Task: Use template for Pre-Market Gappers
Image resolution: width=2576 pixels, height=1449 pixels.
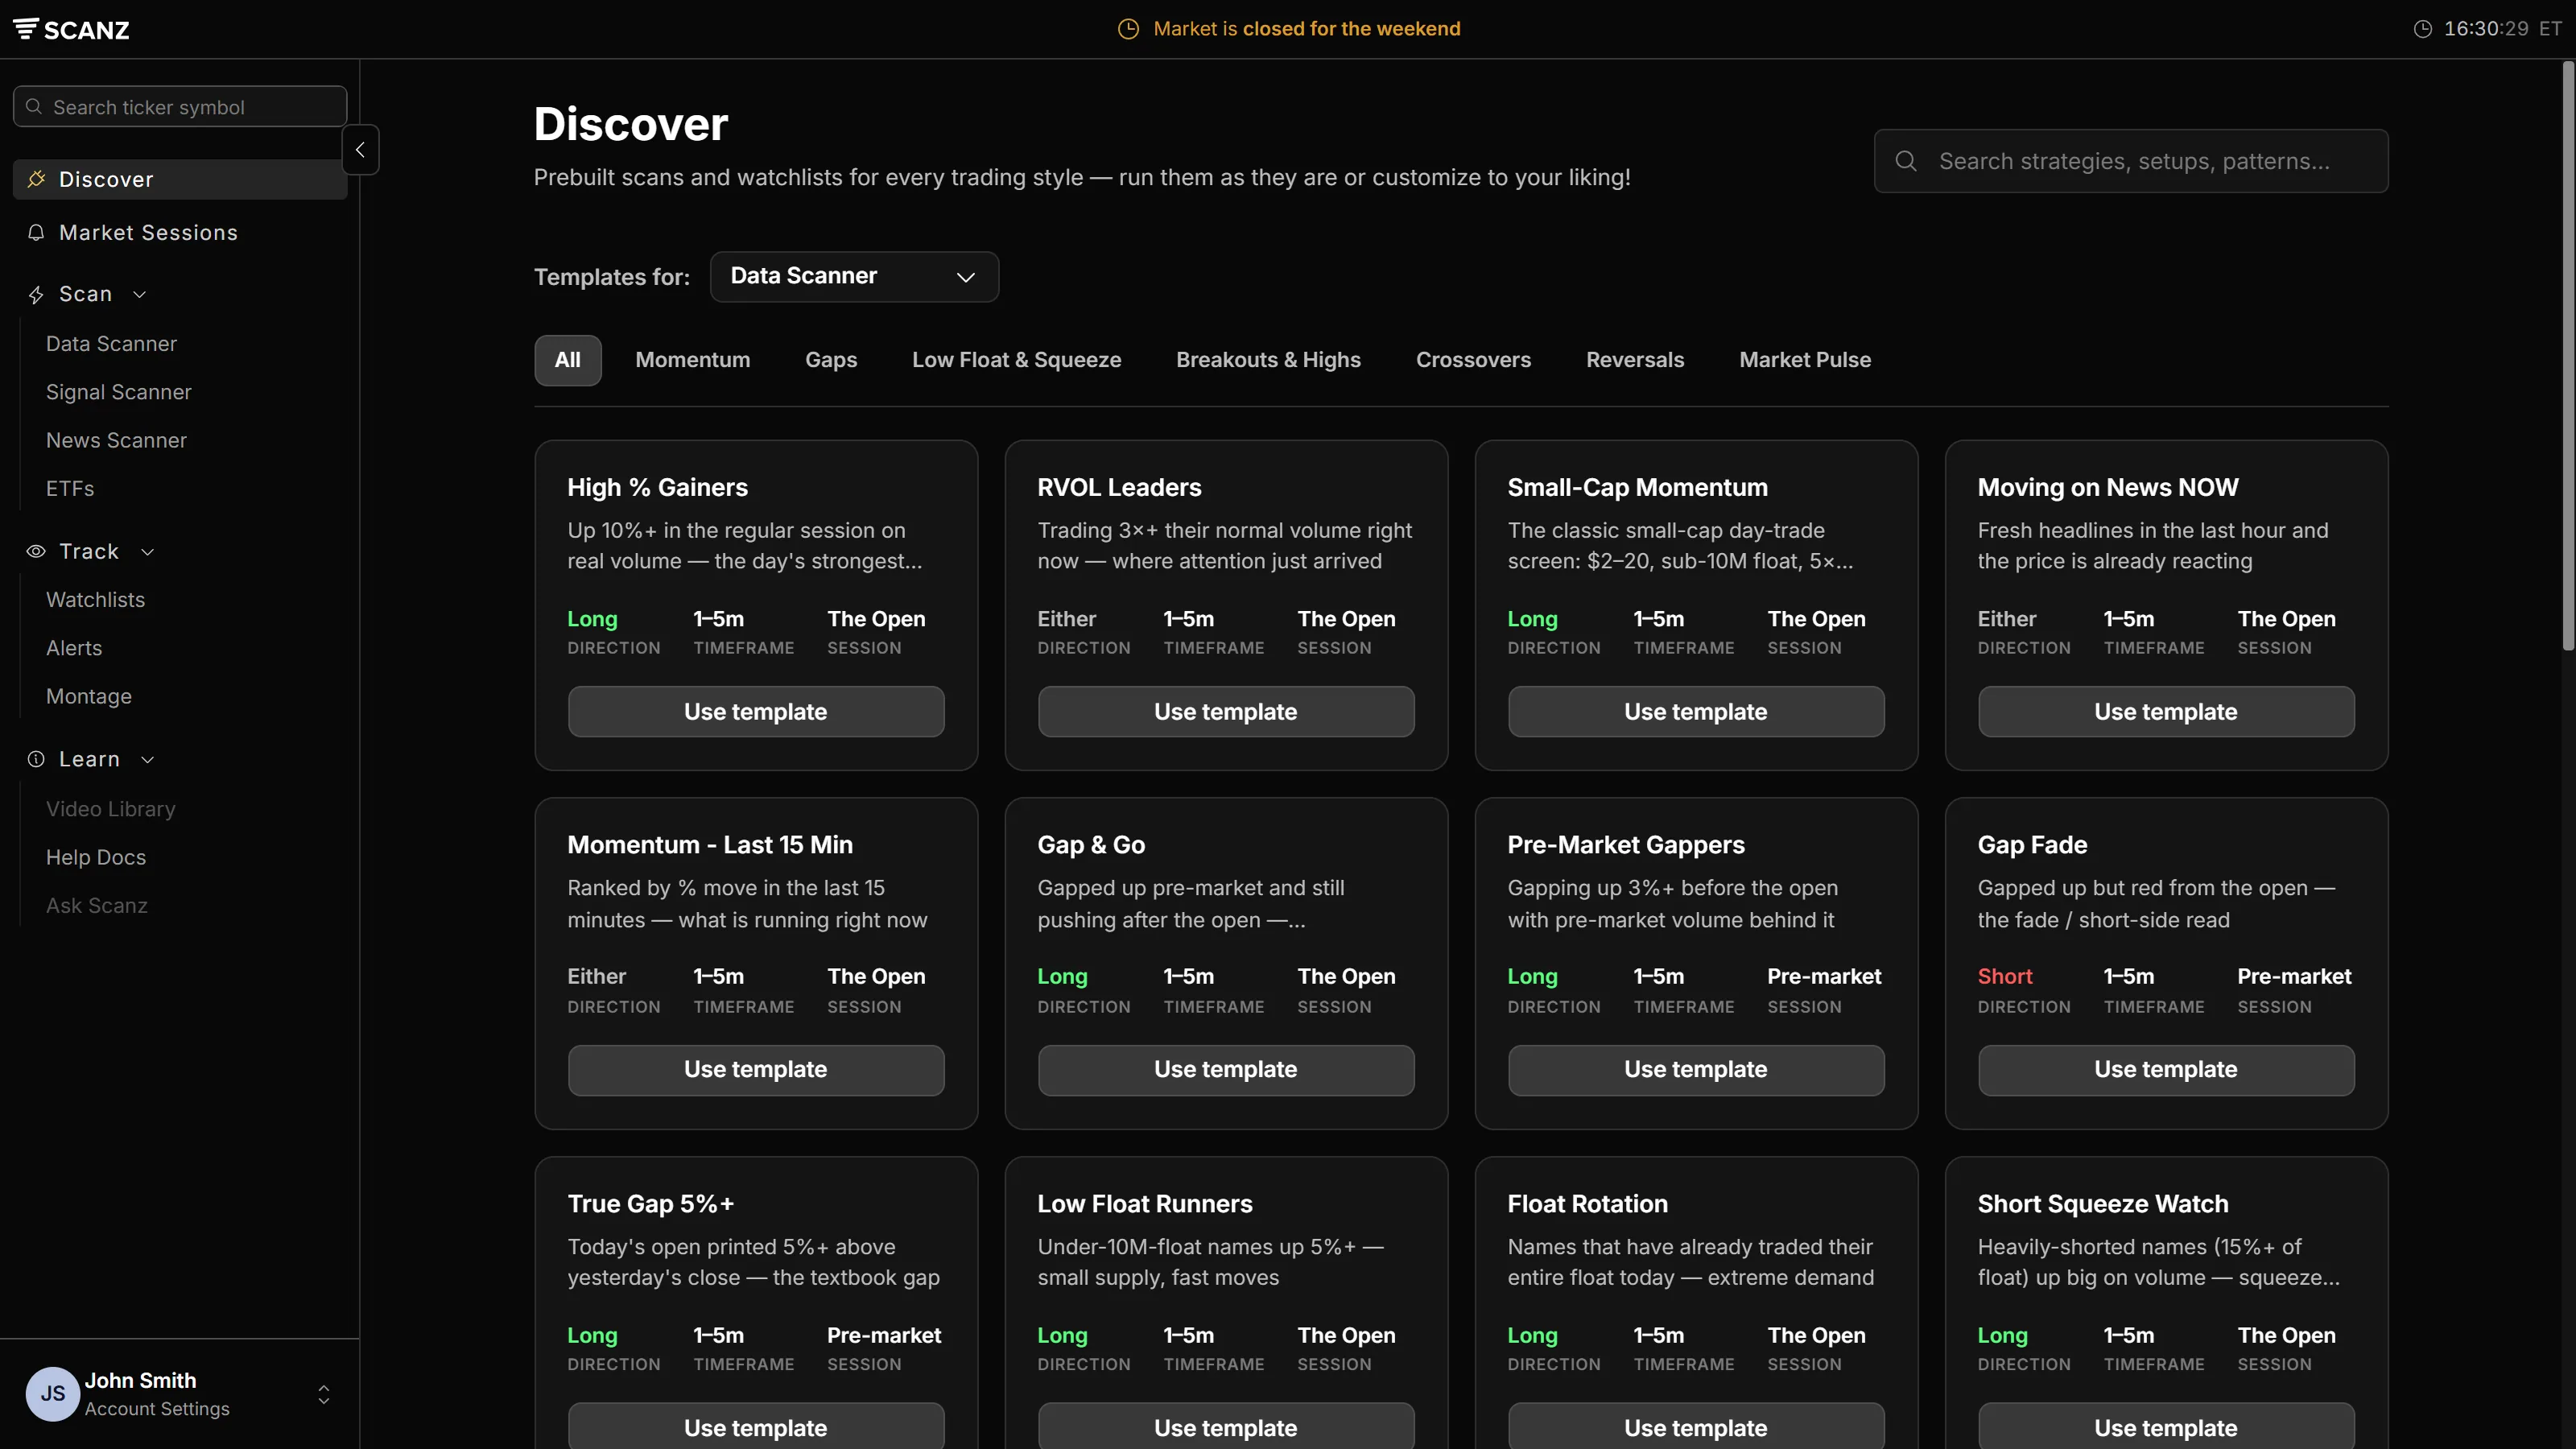Action: tap(1696, 1069)
